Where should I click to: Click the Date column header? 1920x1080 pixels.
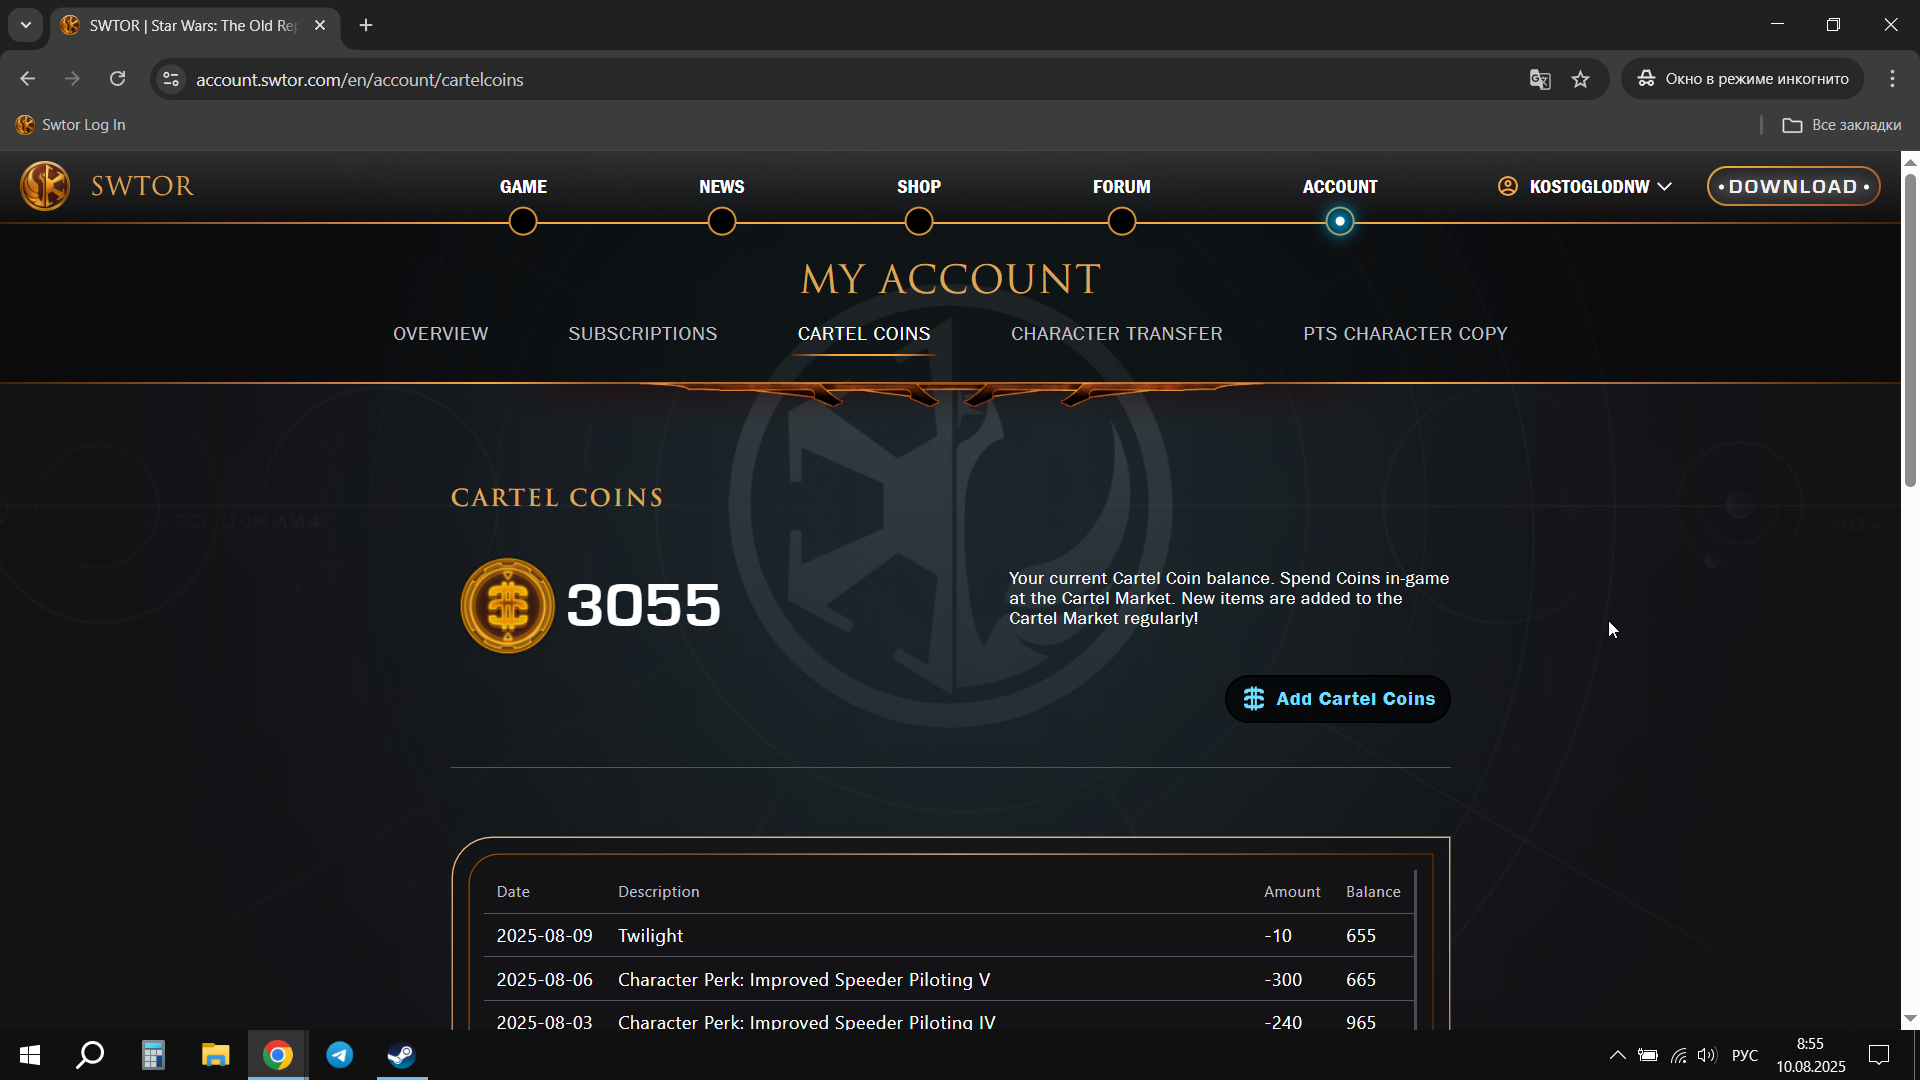[x=513, y=892]
